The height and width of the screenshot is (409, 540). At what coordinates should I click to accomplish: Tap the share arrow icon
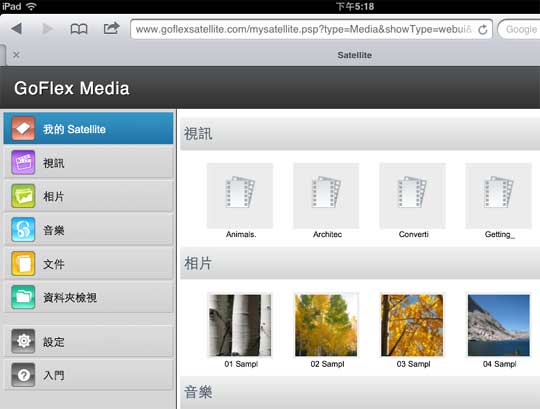(x=111, y=28)
